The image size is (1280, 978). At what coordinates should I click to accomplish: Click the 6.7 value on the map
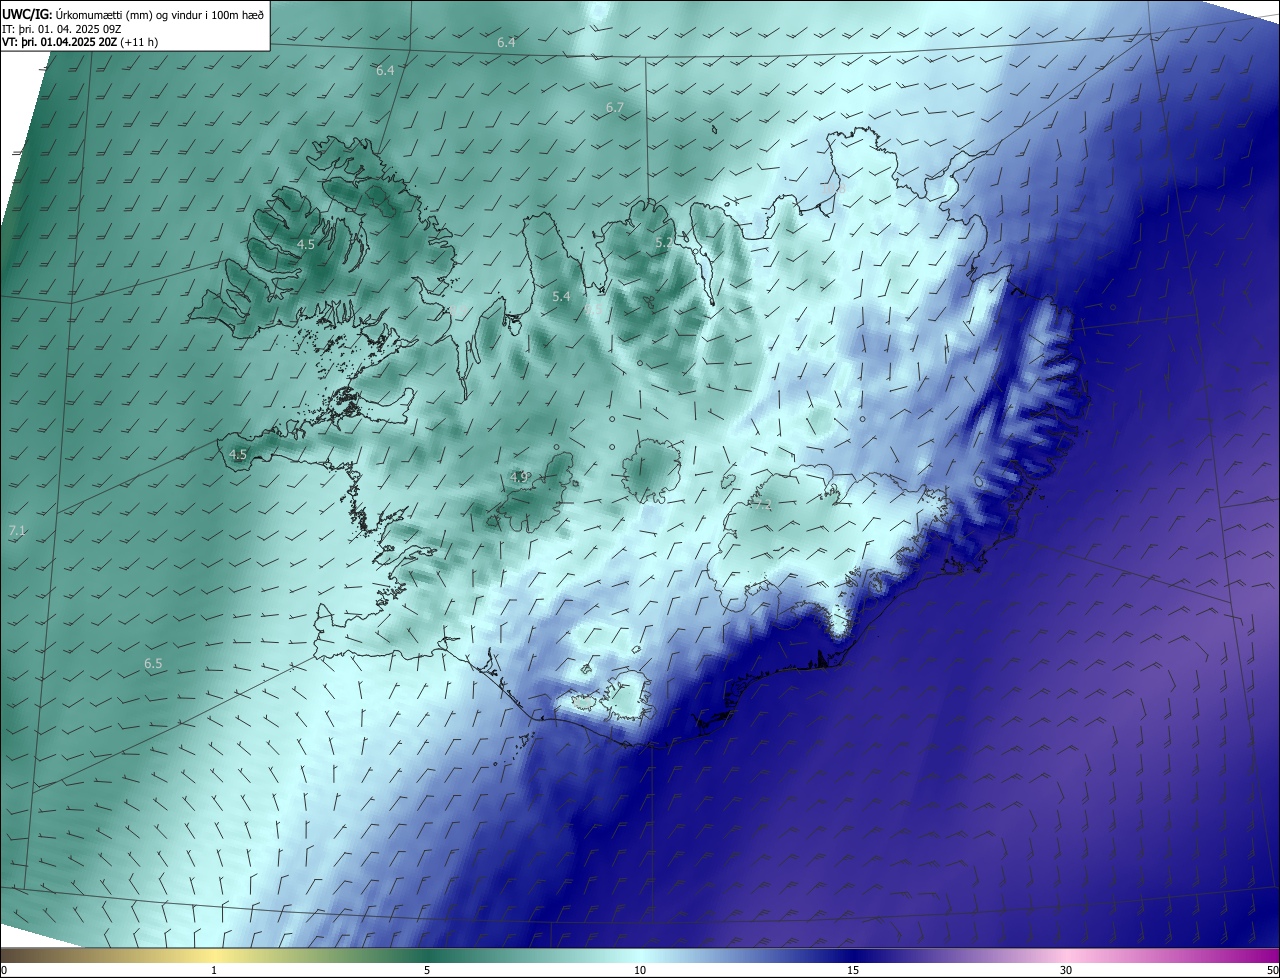click(615, 107)
